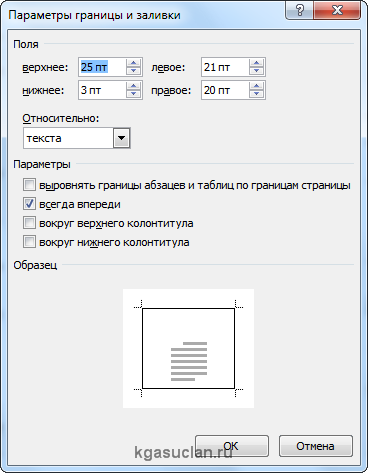
Task: Enable вокруг верхнего колонтитула checkbox
Action: pyautogui.click(x=29, y=223)
